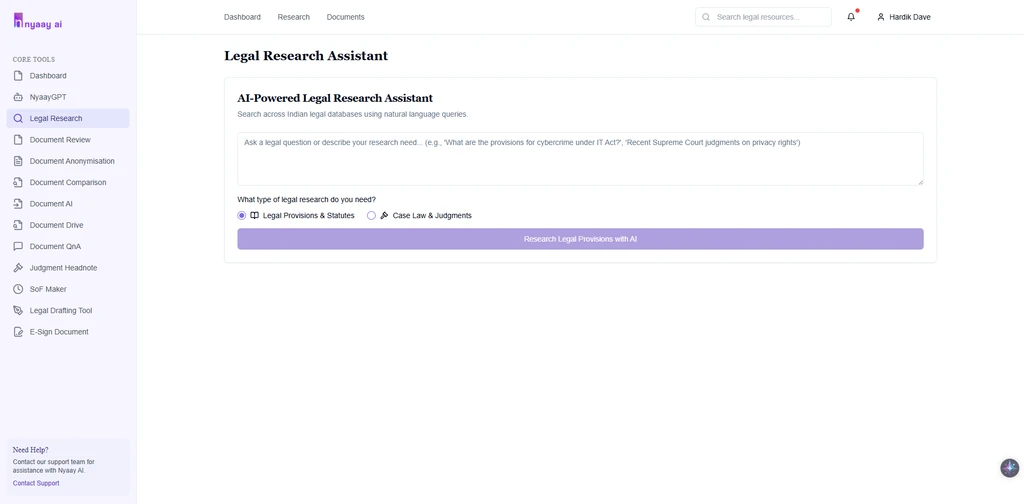Go to Dashboard label in the sidebar
The height and width of the screenshot is (504, 1024).
48,76
